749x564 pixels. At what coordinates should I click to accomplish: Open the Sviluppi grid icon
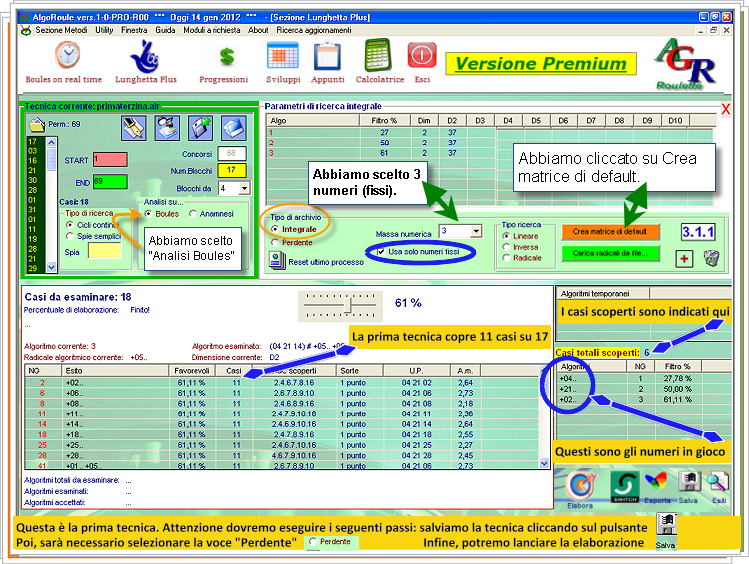tap(282, 56)
